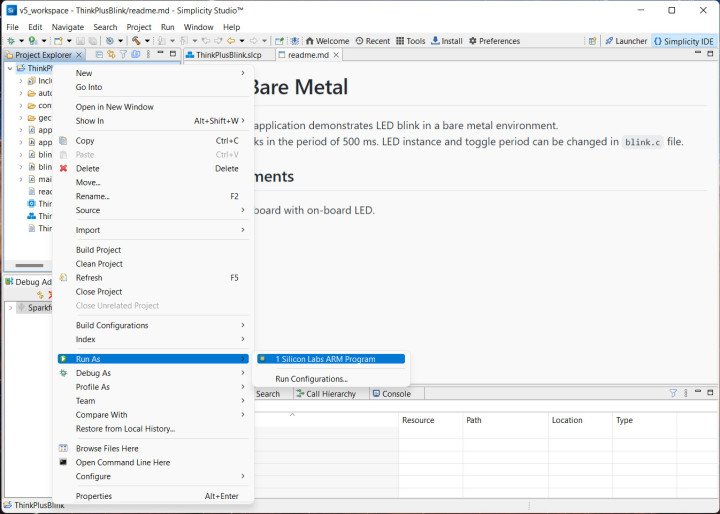Image resolution: width=720 pixels, height=514 pixels.
Task: Toggle Link with Editor in Project Explorer
Action: tap(111, 55)
